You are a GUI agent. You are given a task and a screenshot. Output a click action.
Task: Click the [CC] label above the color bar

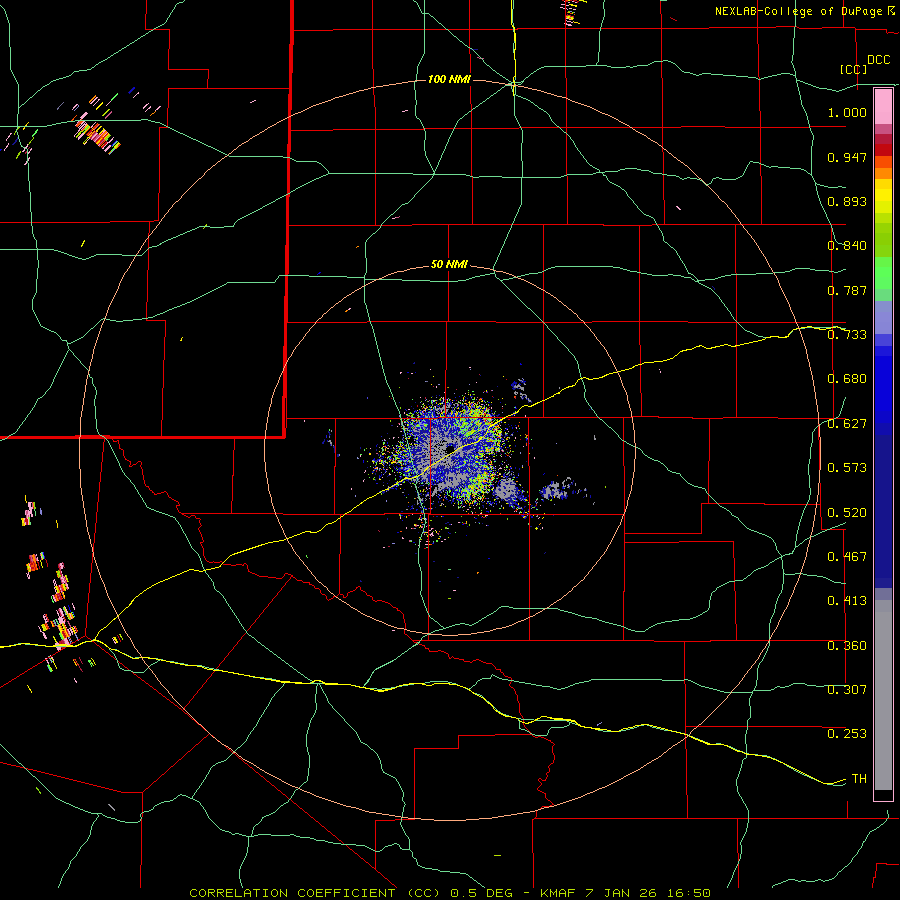(x=854, y=69)
